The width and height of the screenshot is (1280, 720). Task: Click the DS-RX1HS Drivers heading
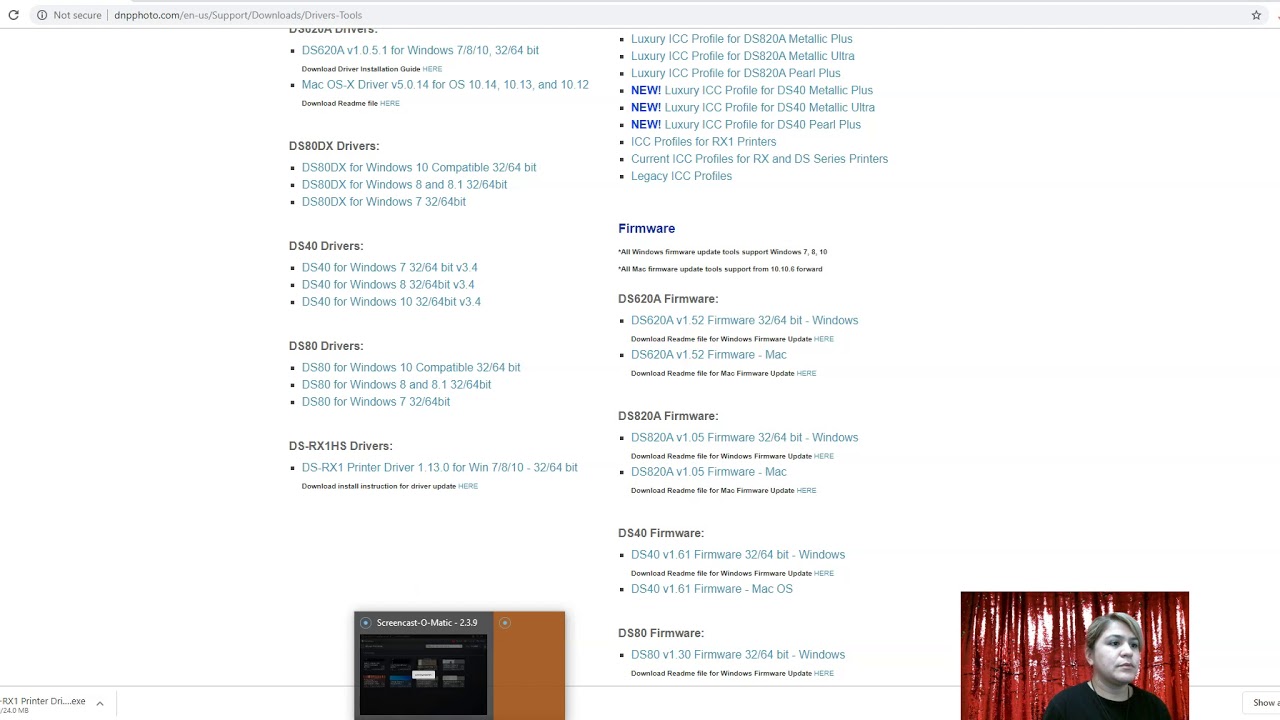[341, 446]
